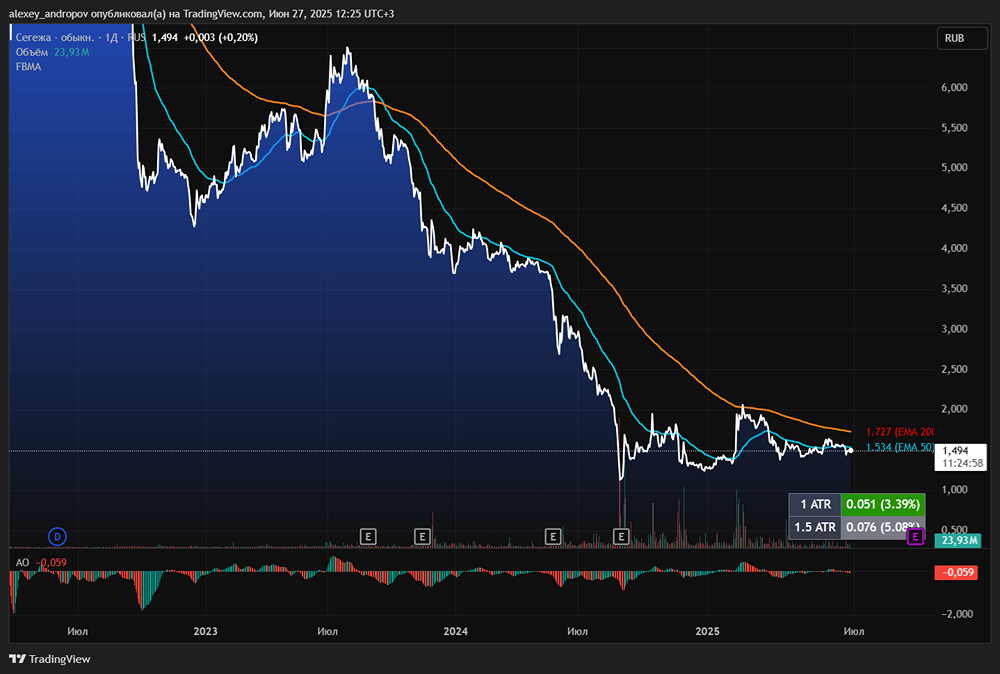The image size is (1000, 674).
Task: Click the 1 ATR table cell
Action: point(815,504)
